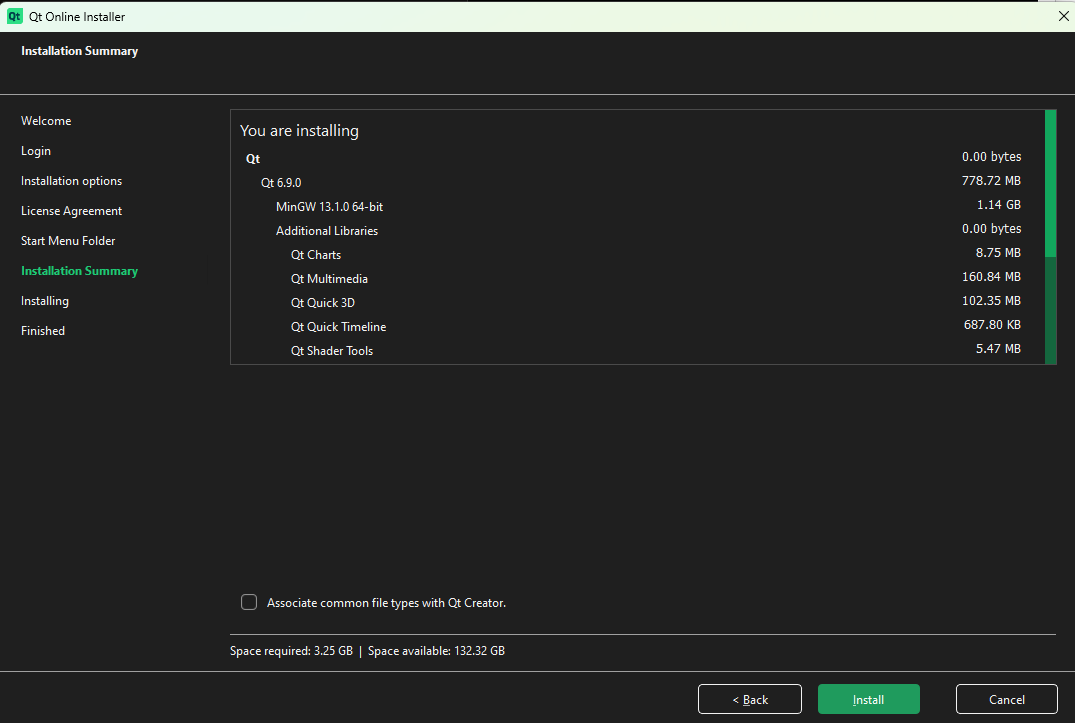Select Start Menu Folder step in sidebar
The width and height of the screenshot is (1075, 723).
coord(68,241)
